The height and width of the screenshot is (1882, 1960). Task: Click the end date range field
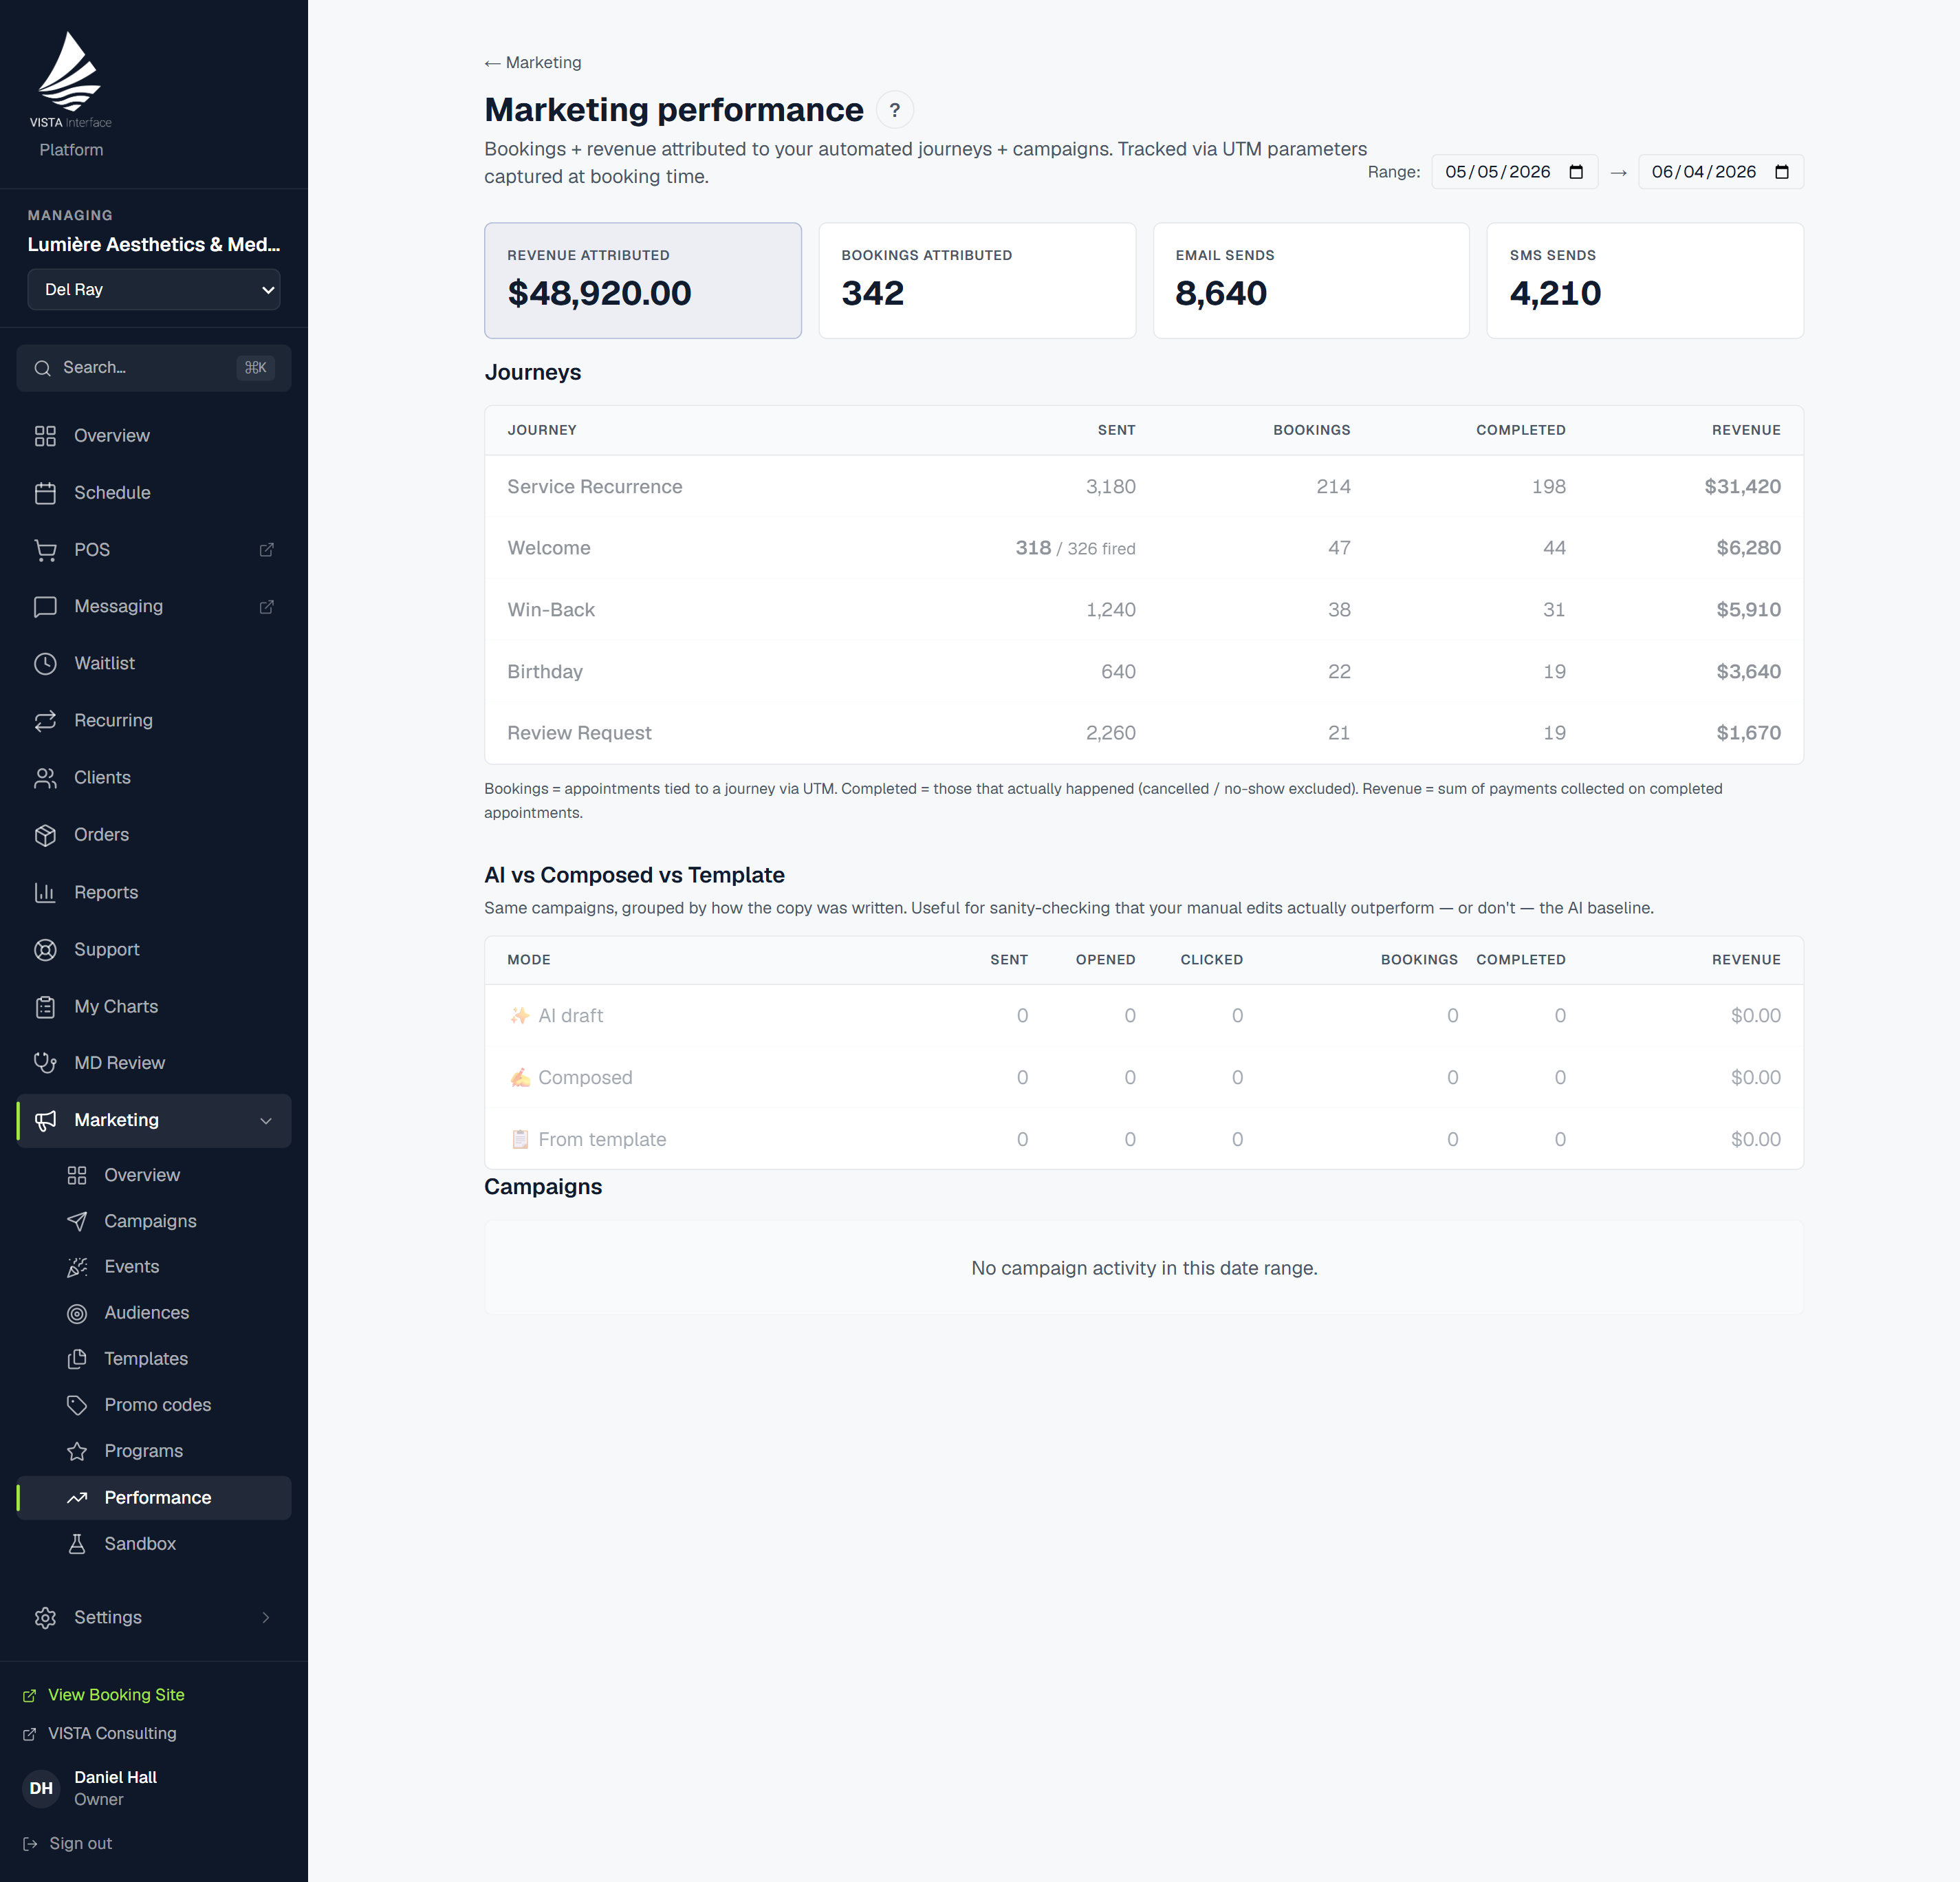point(1720,172)
